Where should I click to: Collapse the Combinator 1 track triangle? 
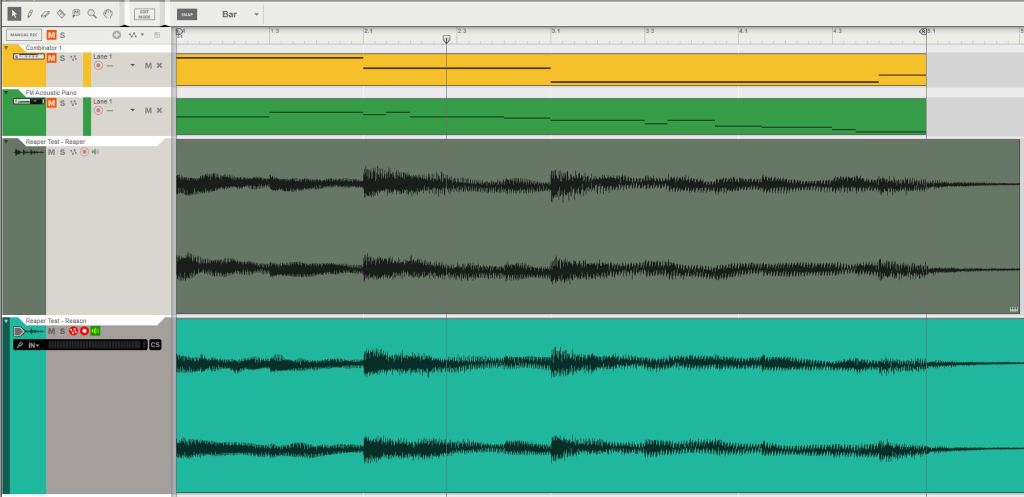tap(6, 48)
